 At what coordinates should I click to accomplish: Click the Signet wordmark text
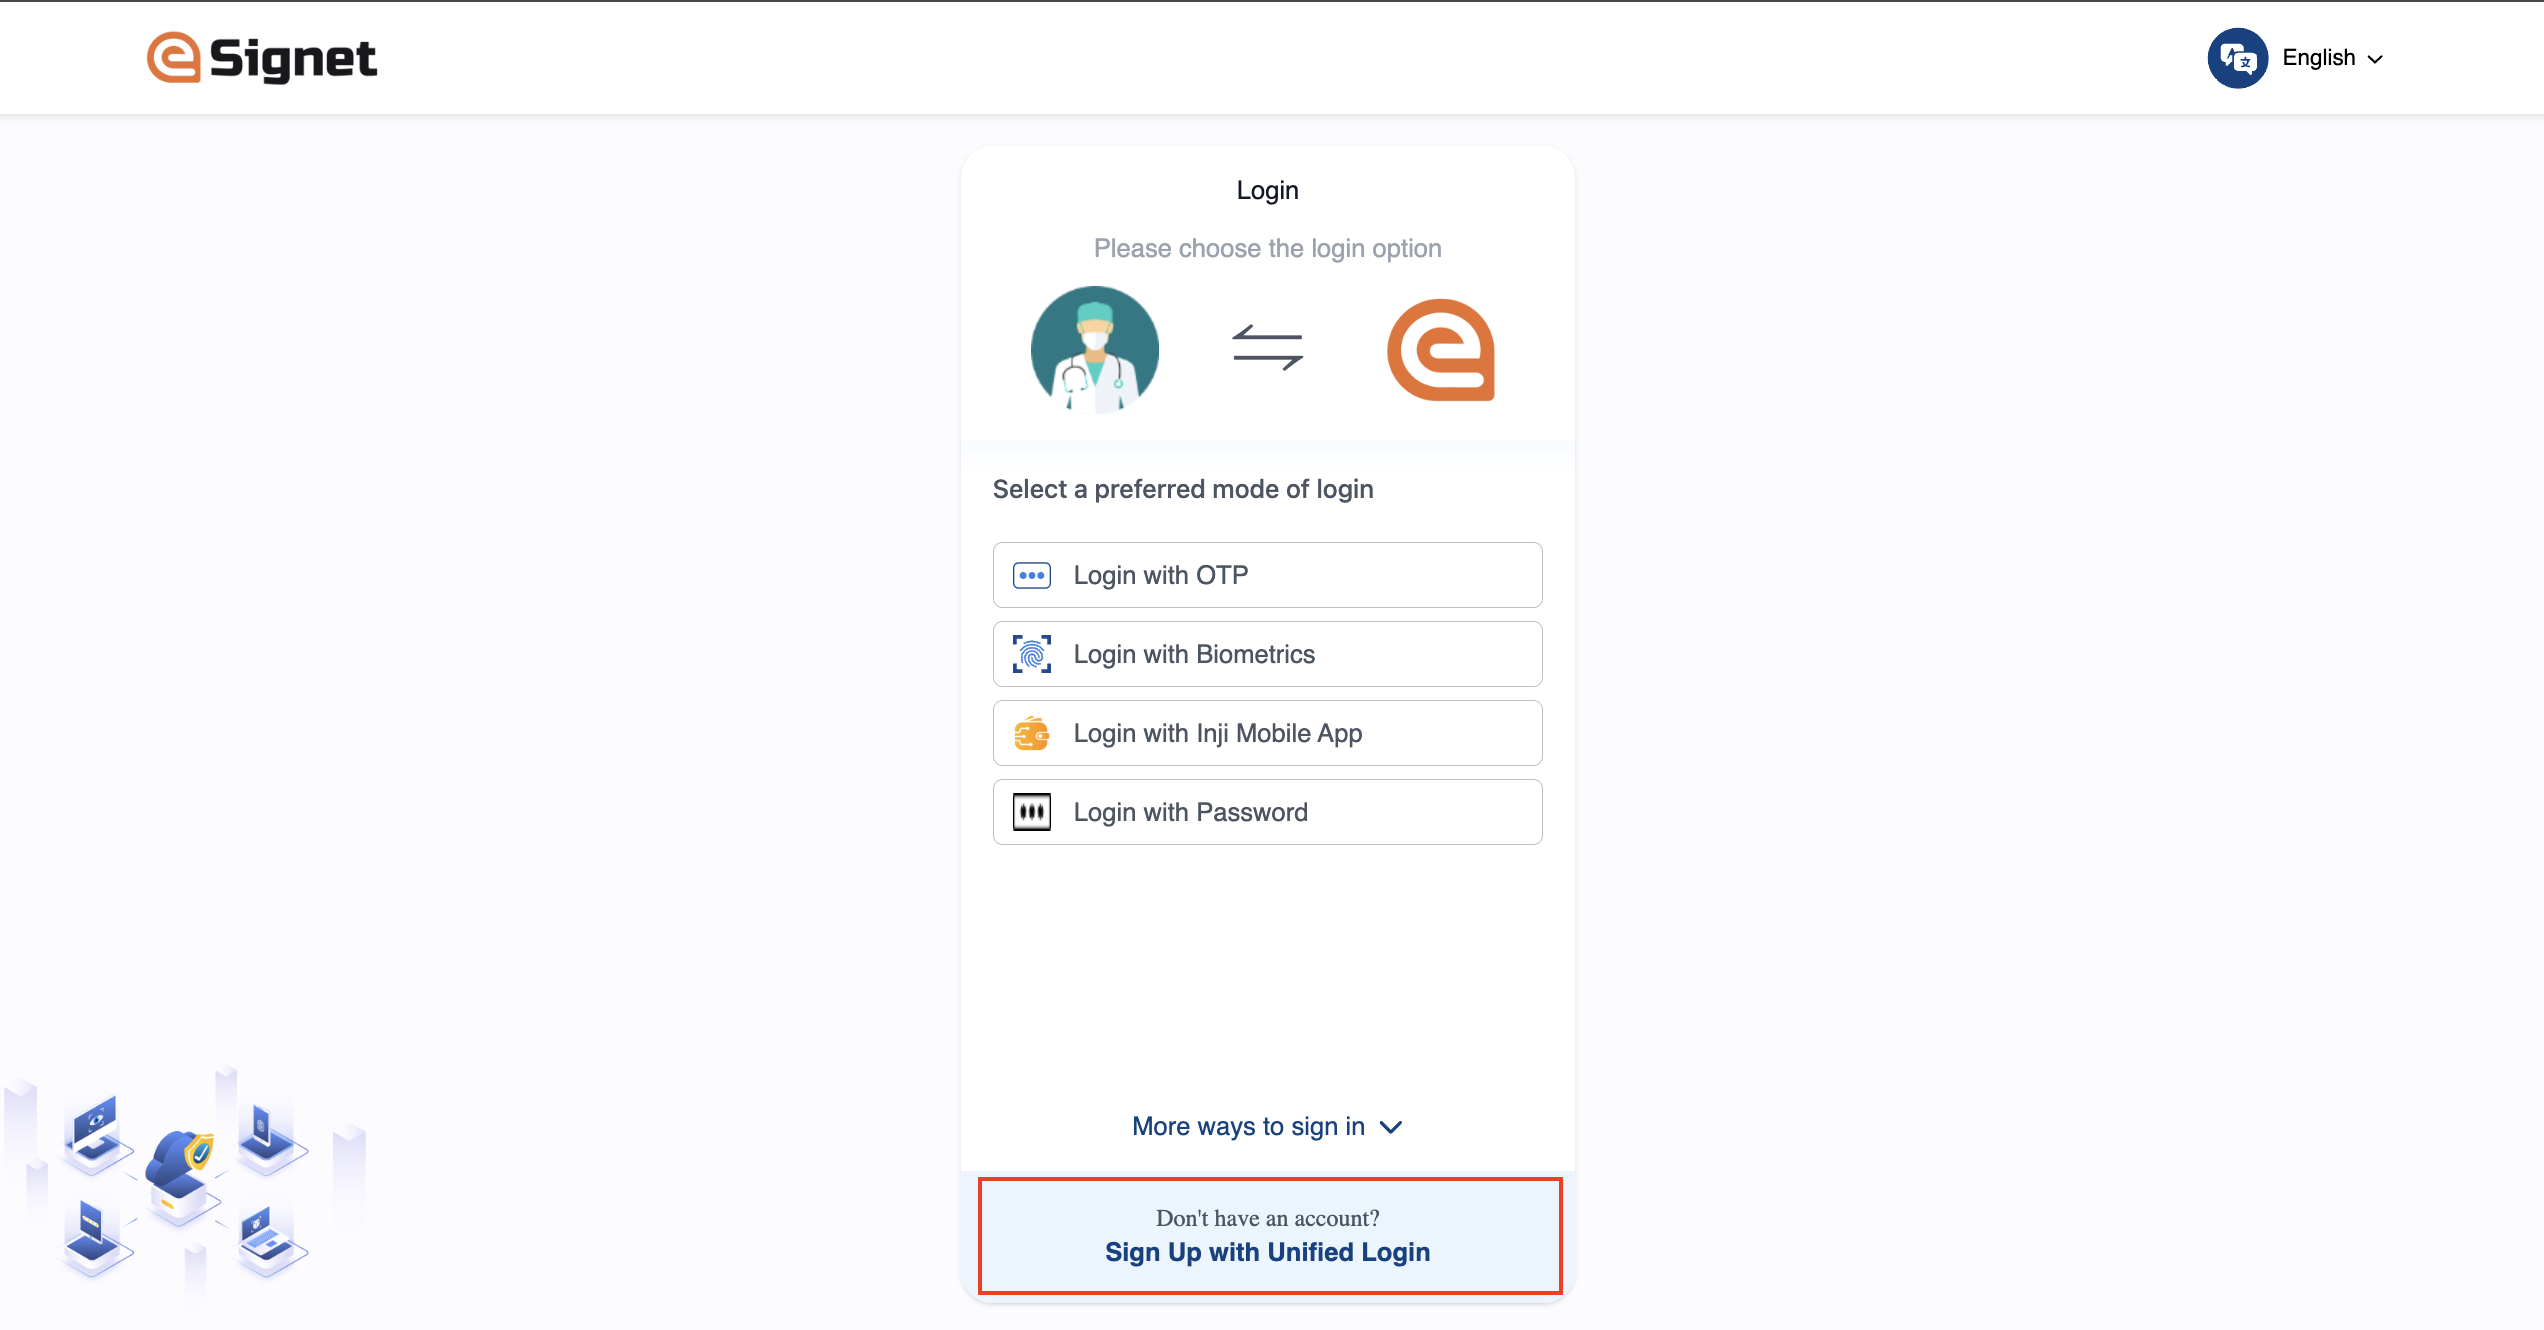293,59
